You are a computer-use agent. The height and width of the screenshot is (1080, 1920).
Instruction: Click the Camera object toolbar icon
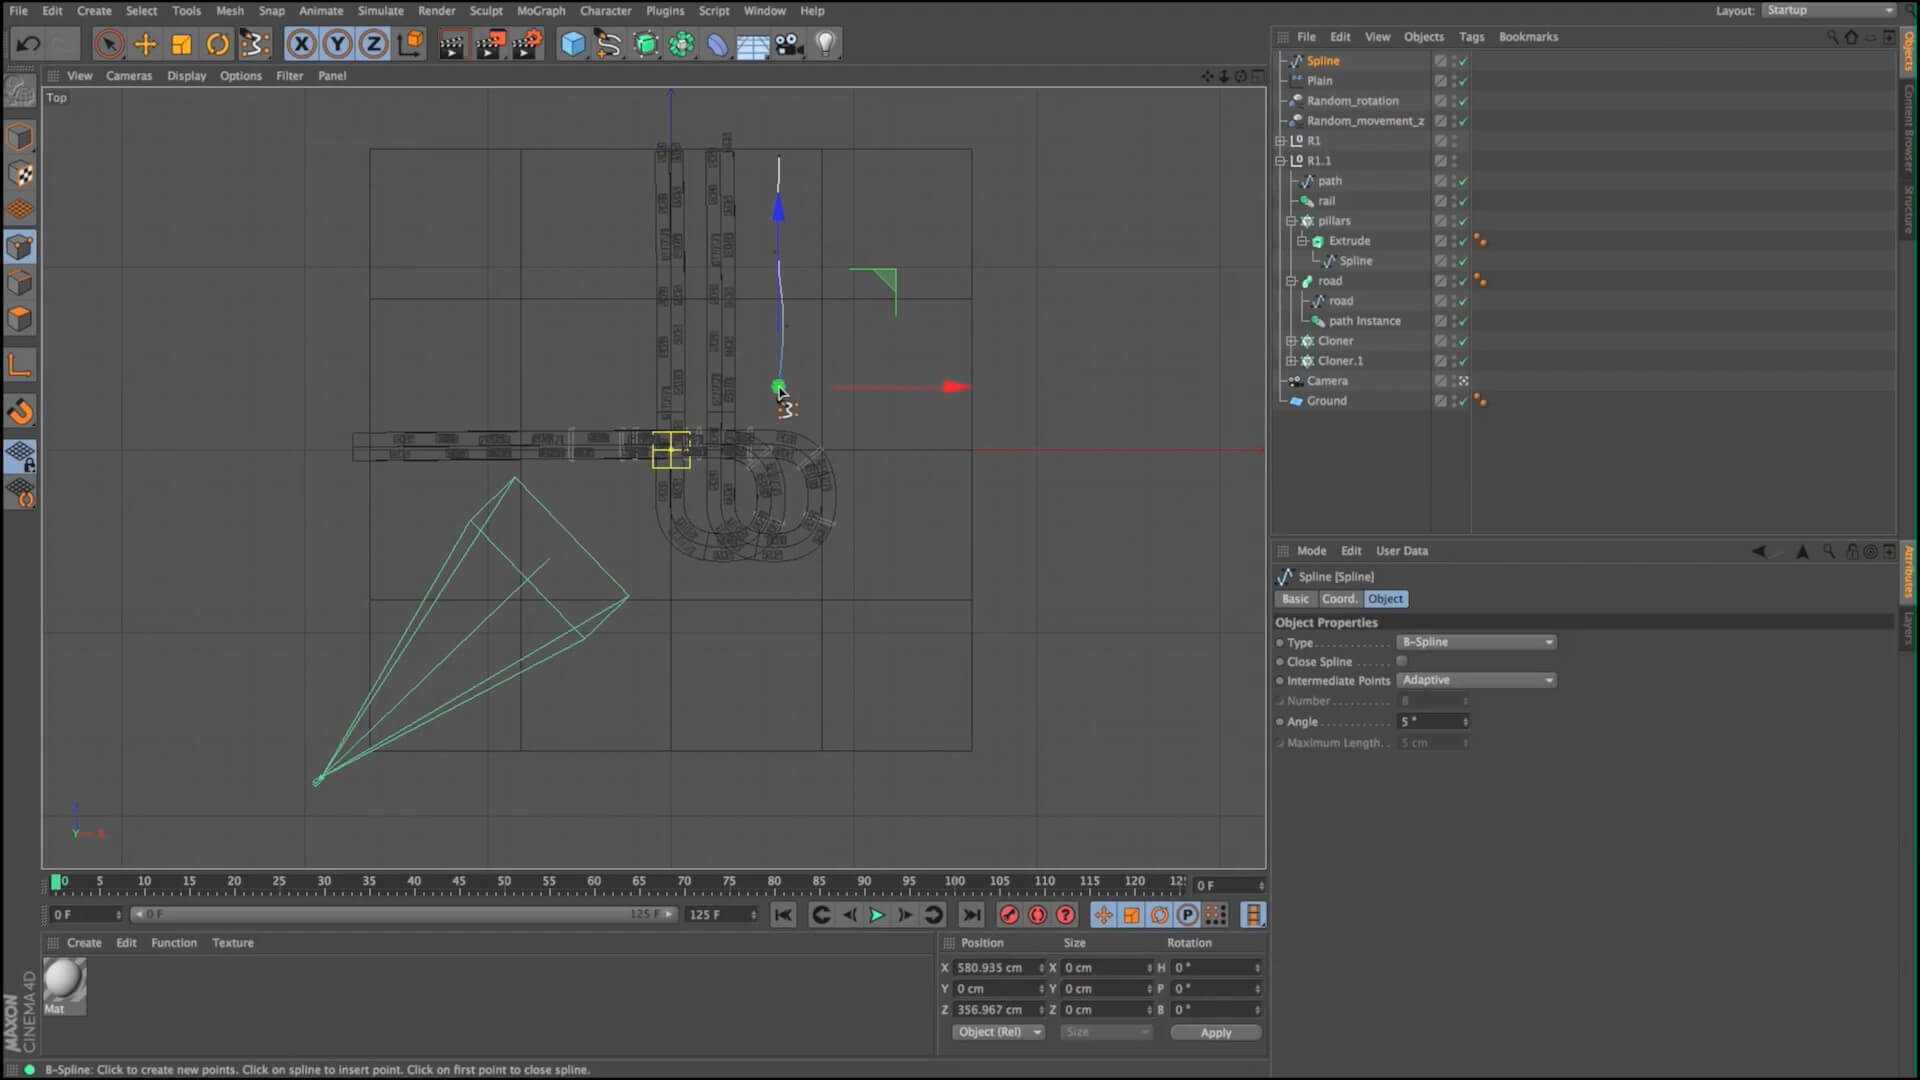[x=789, y=44]
